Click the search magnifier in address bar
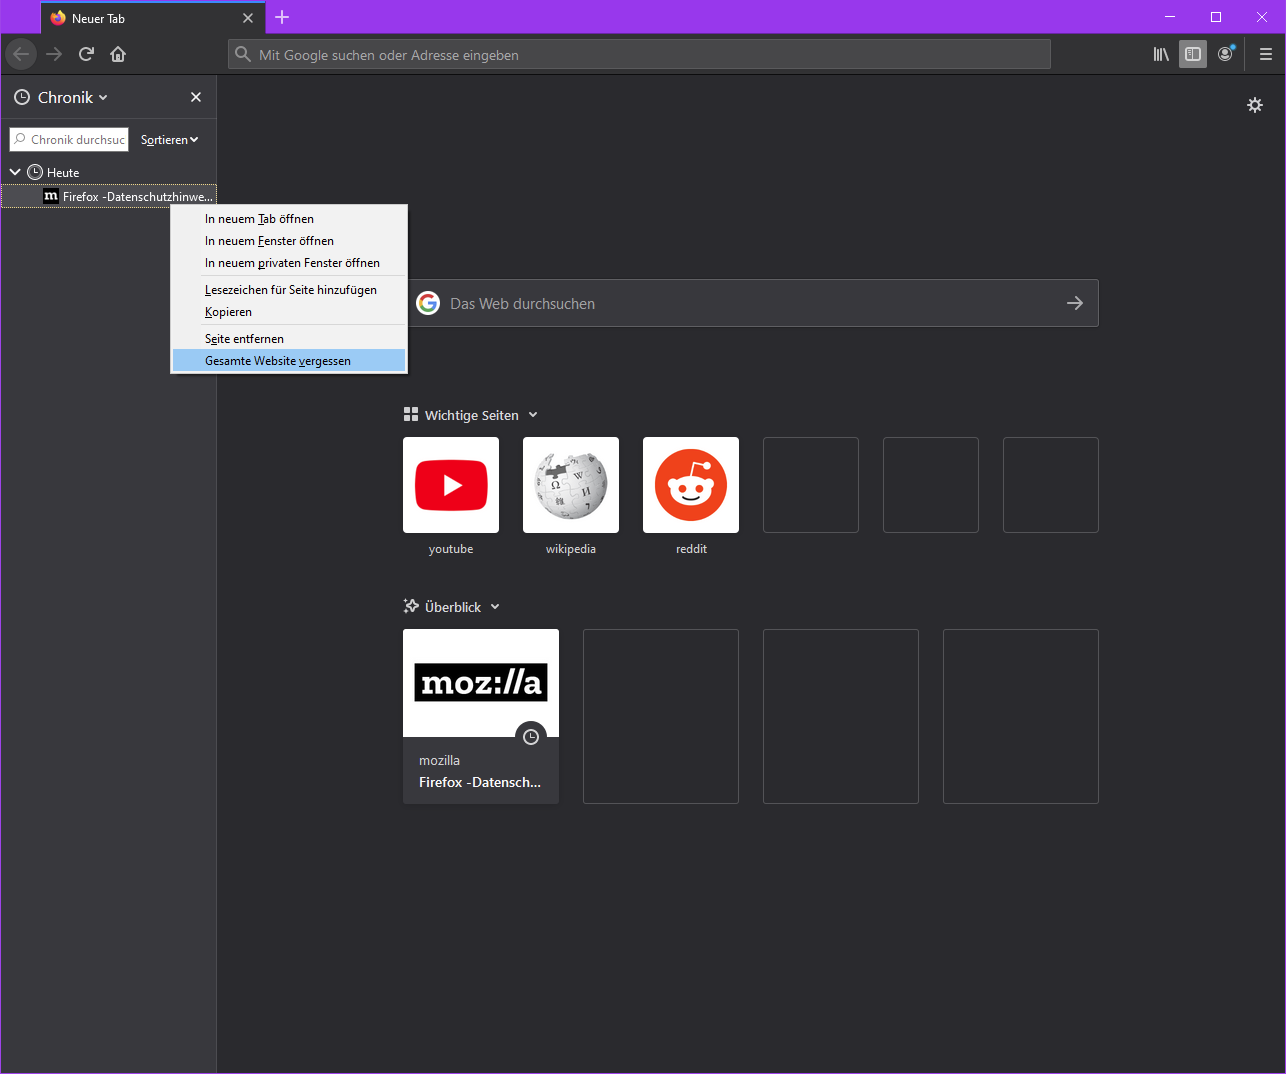Image resolution: width=1286 pixels, height=1074 pixels. [243, 54]
